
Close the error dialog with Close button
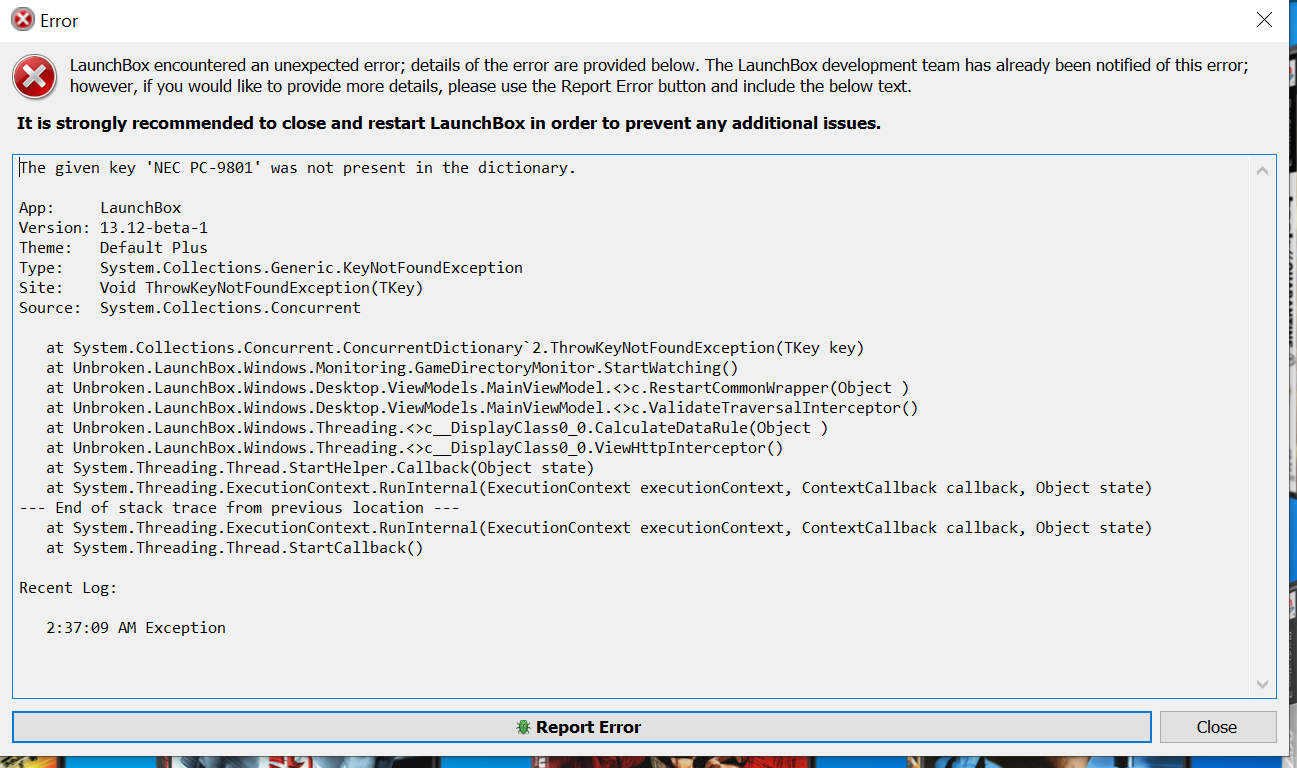pyautogui.click(x=1216, y=727)
